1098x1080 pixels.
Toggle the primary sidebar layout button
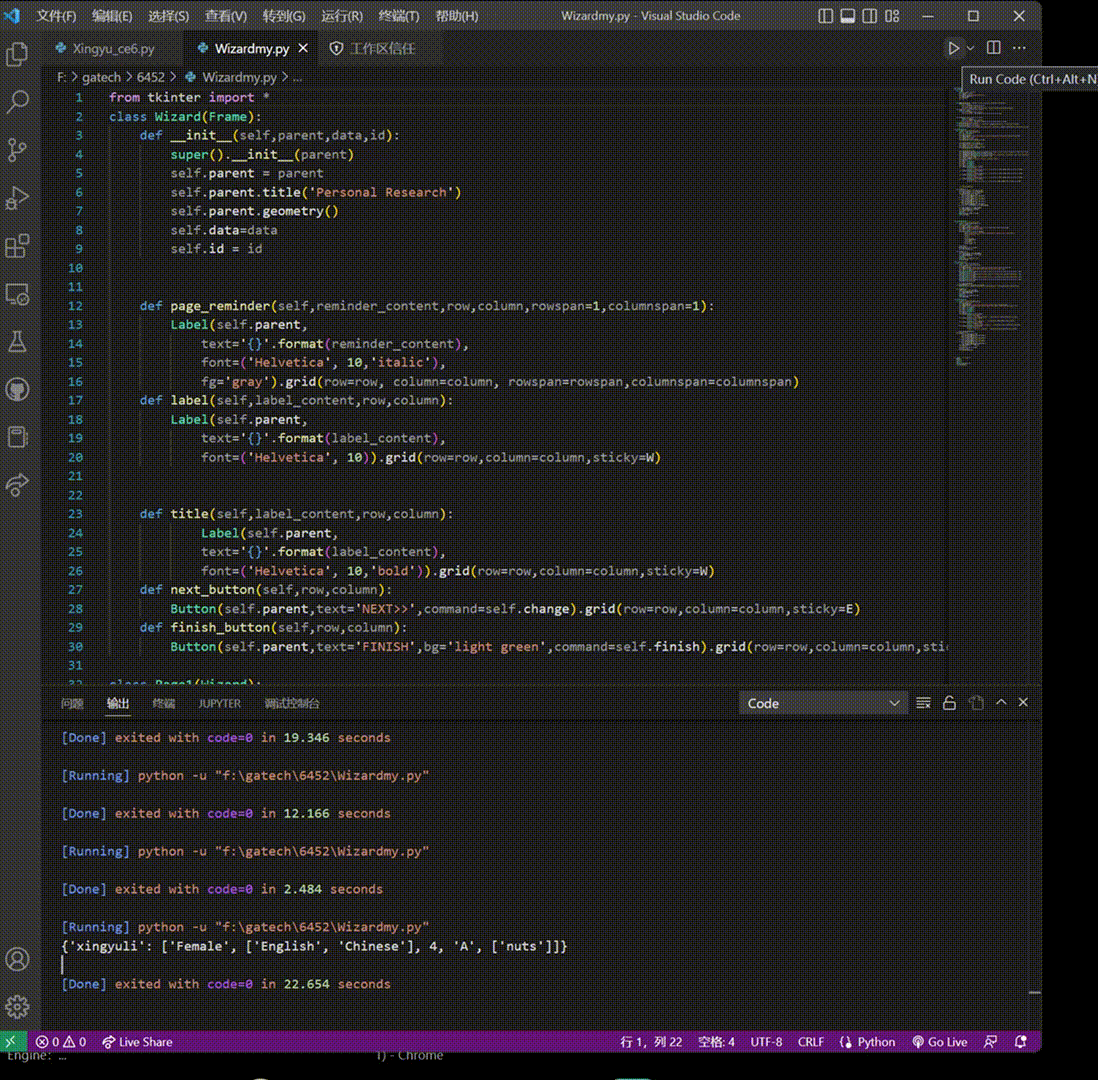click(826, 16)
